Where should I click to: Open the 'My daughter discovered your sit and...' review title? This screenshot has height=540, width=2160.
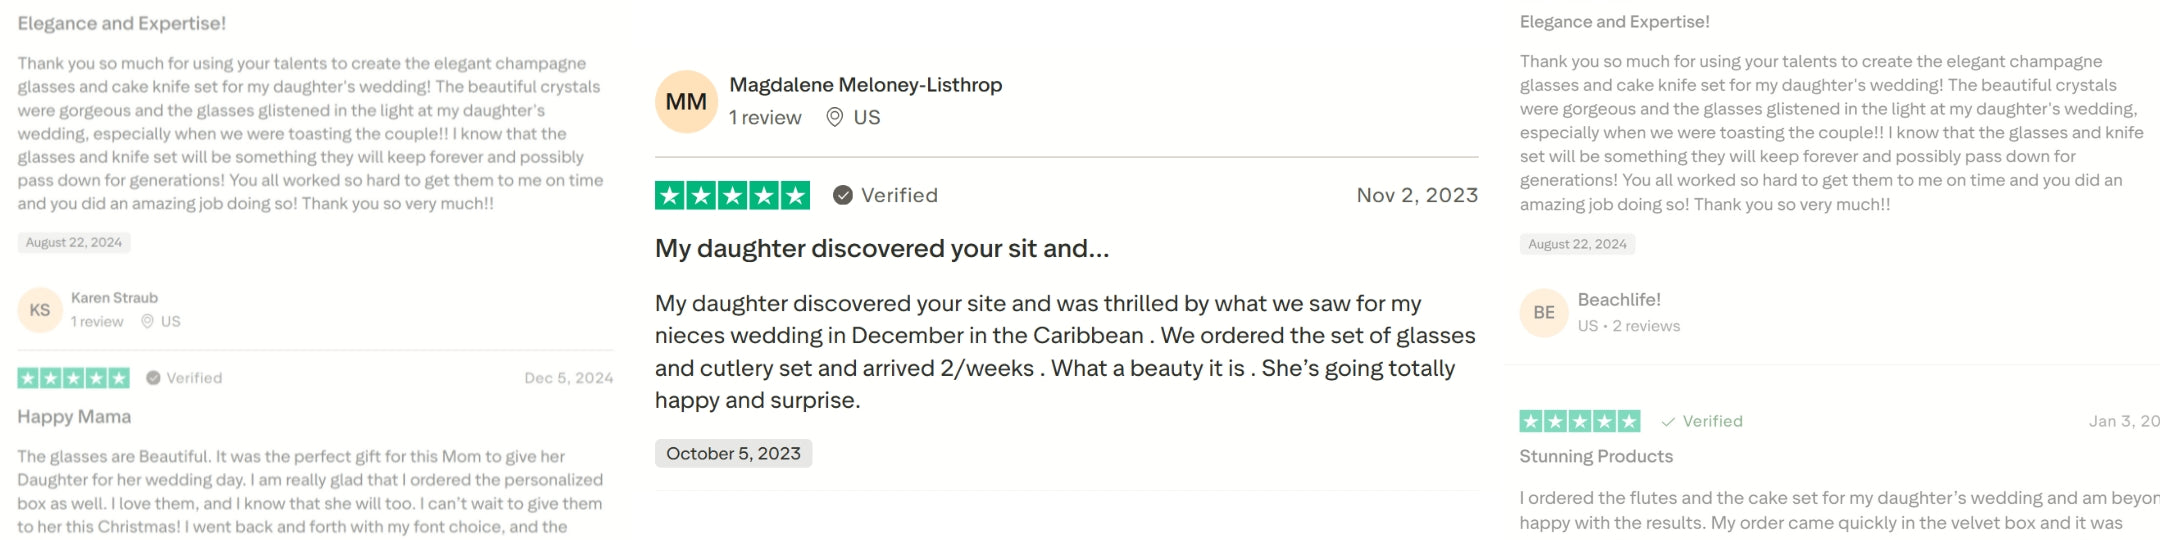(x=881, y=249)
